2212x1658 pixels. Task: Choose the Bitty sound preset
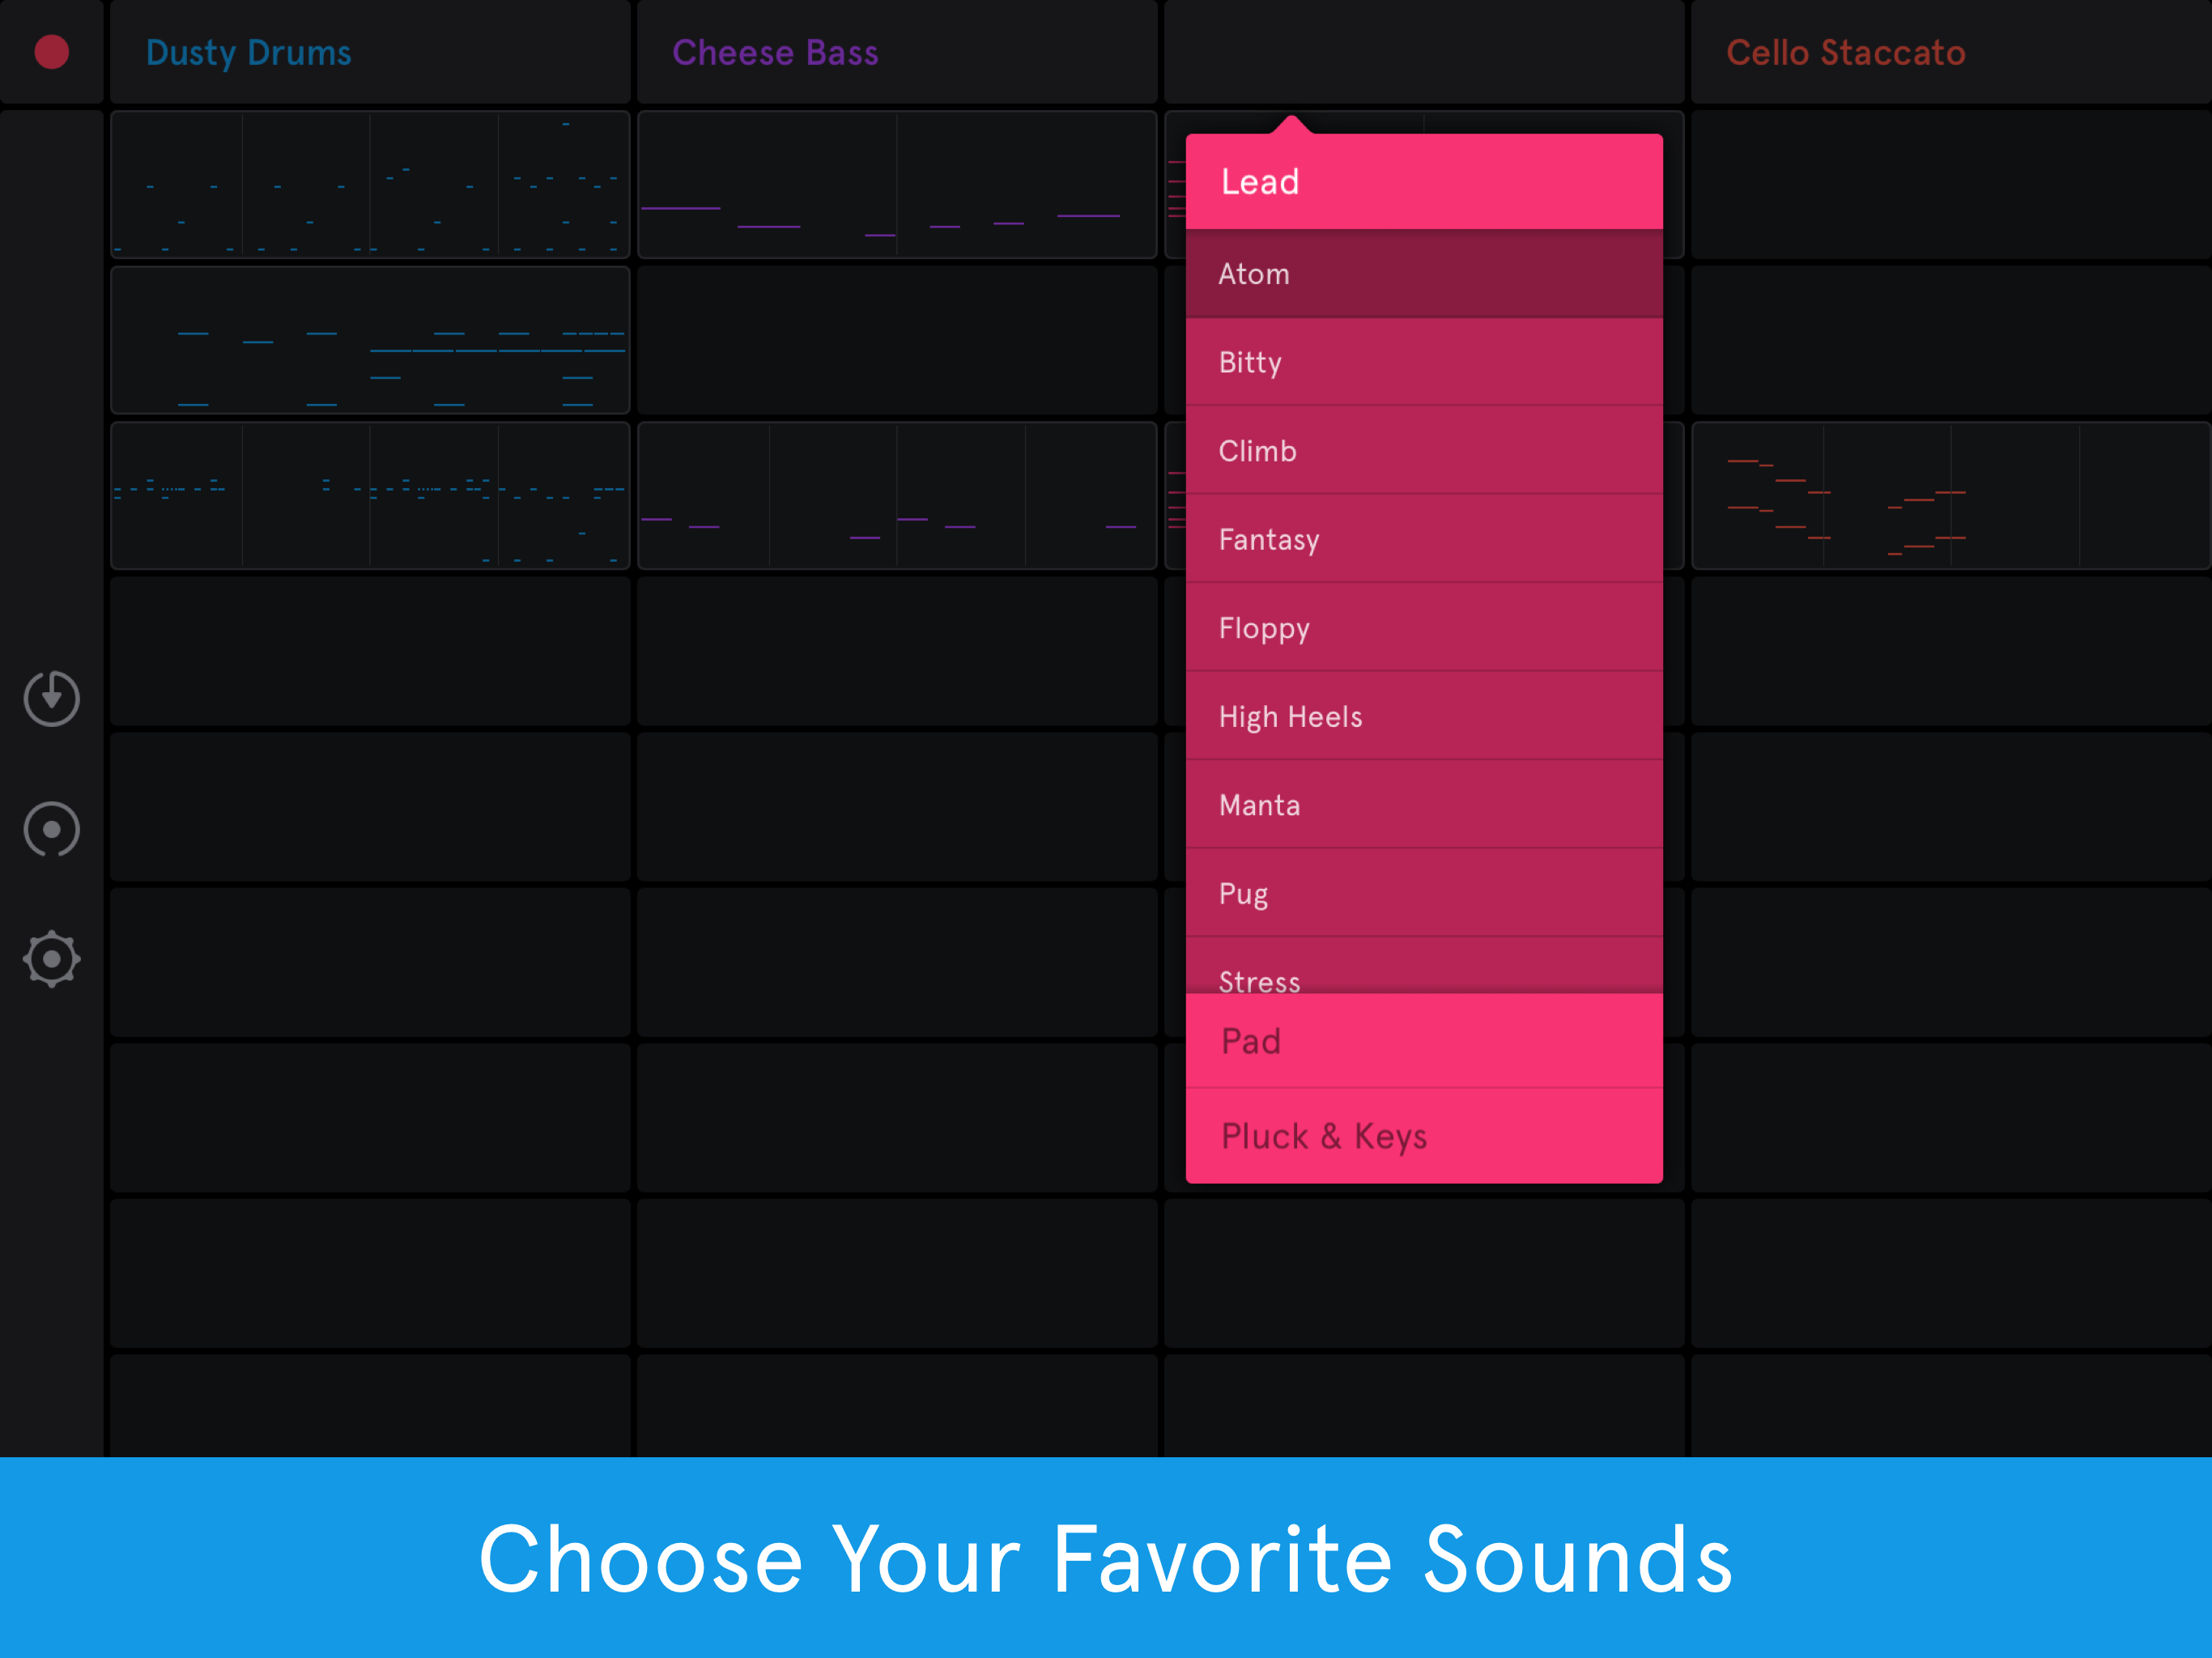1423,362
